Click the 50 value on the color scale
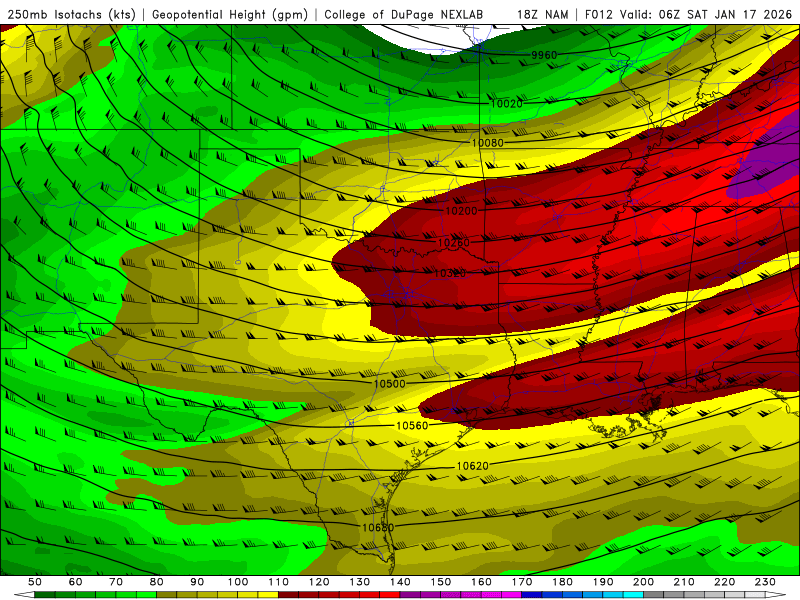 [35, 582]
